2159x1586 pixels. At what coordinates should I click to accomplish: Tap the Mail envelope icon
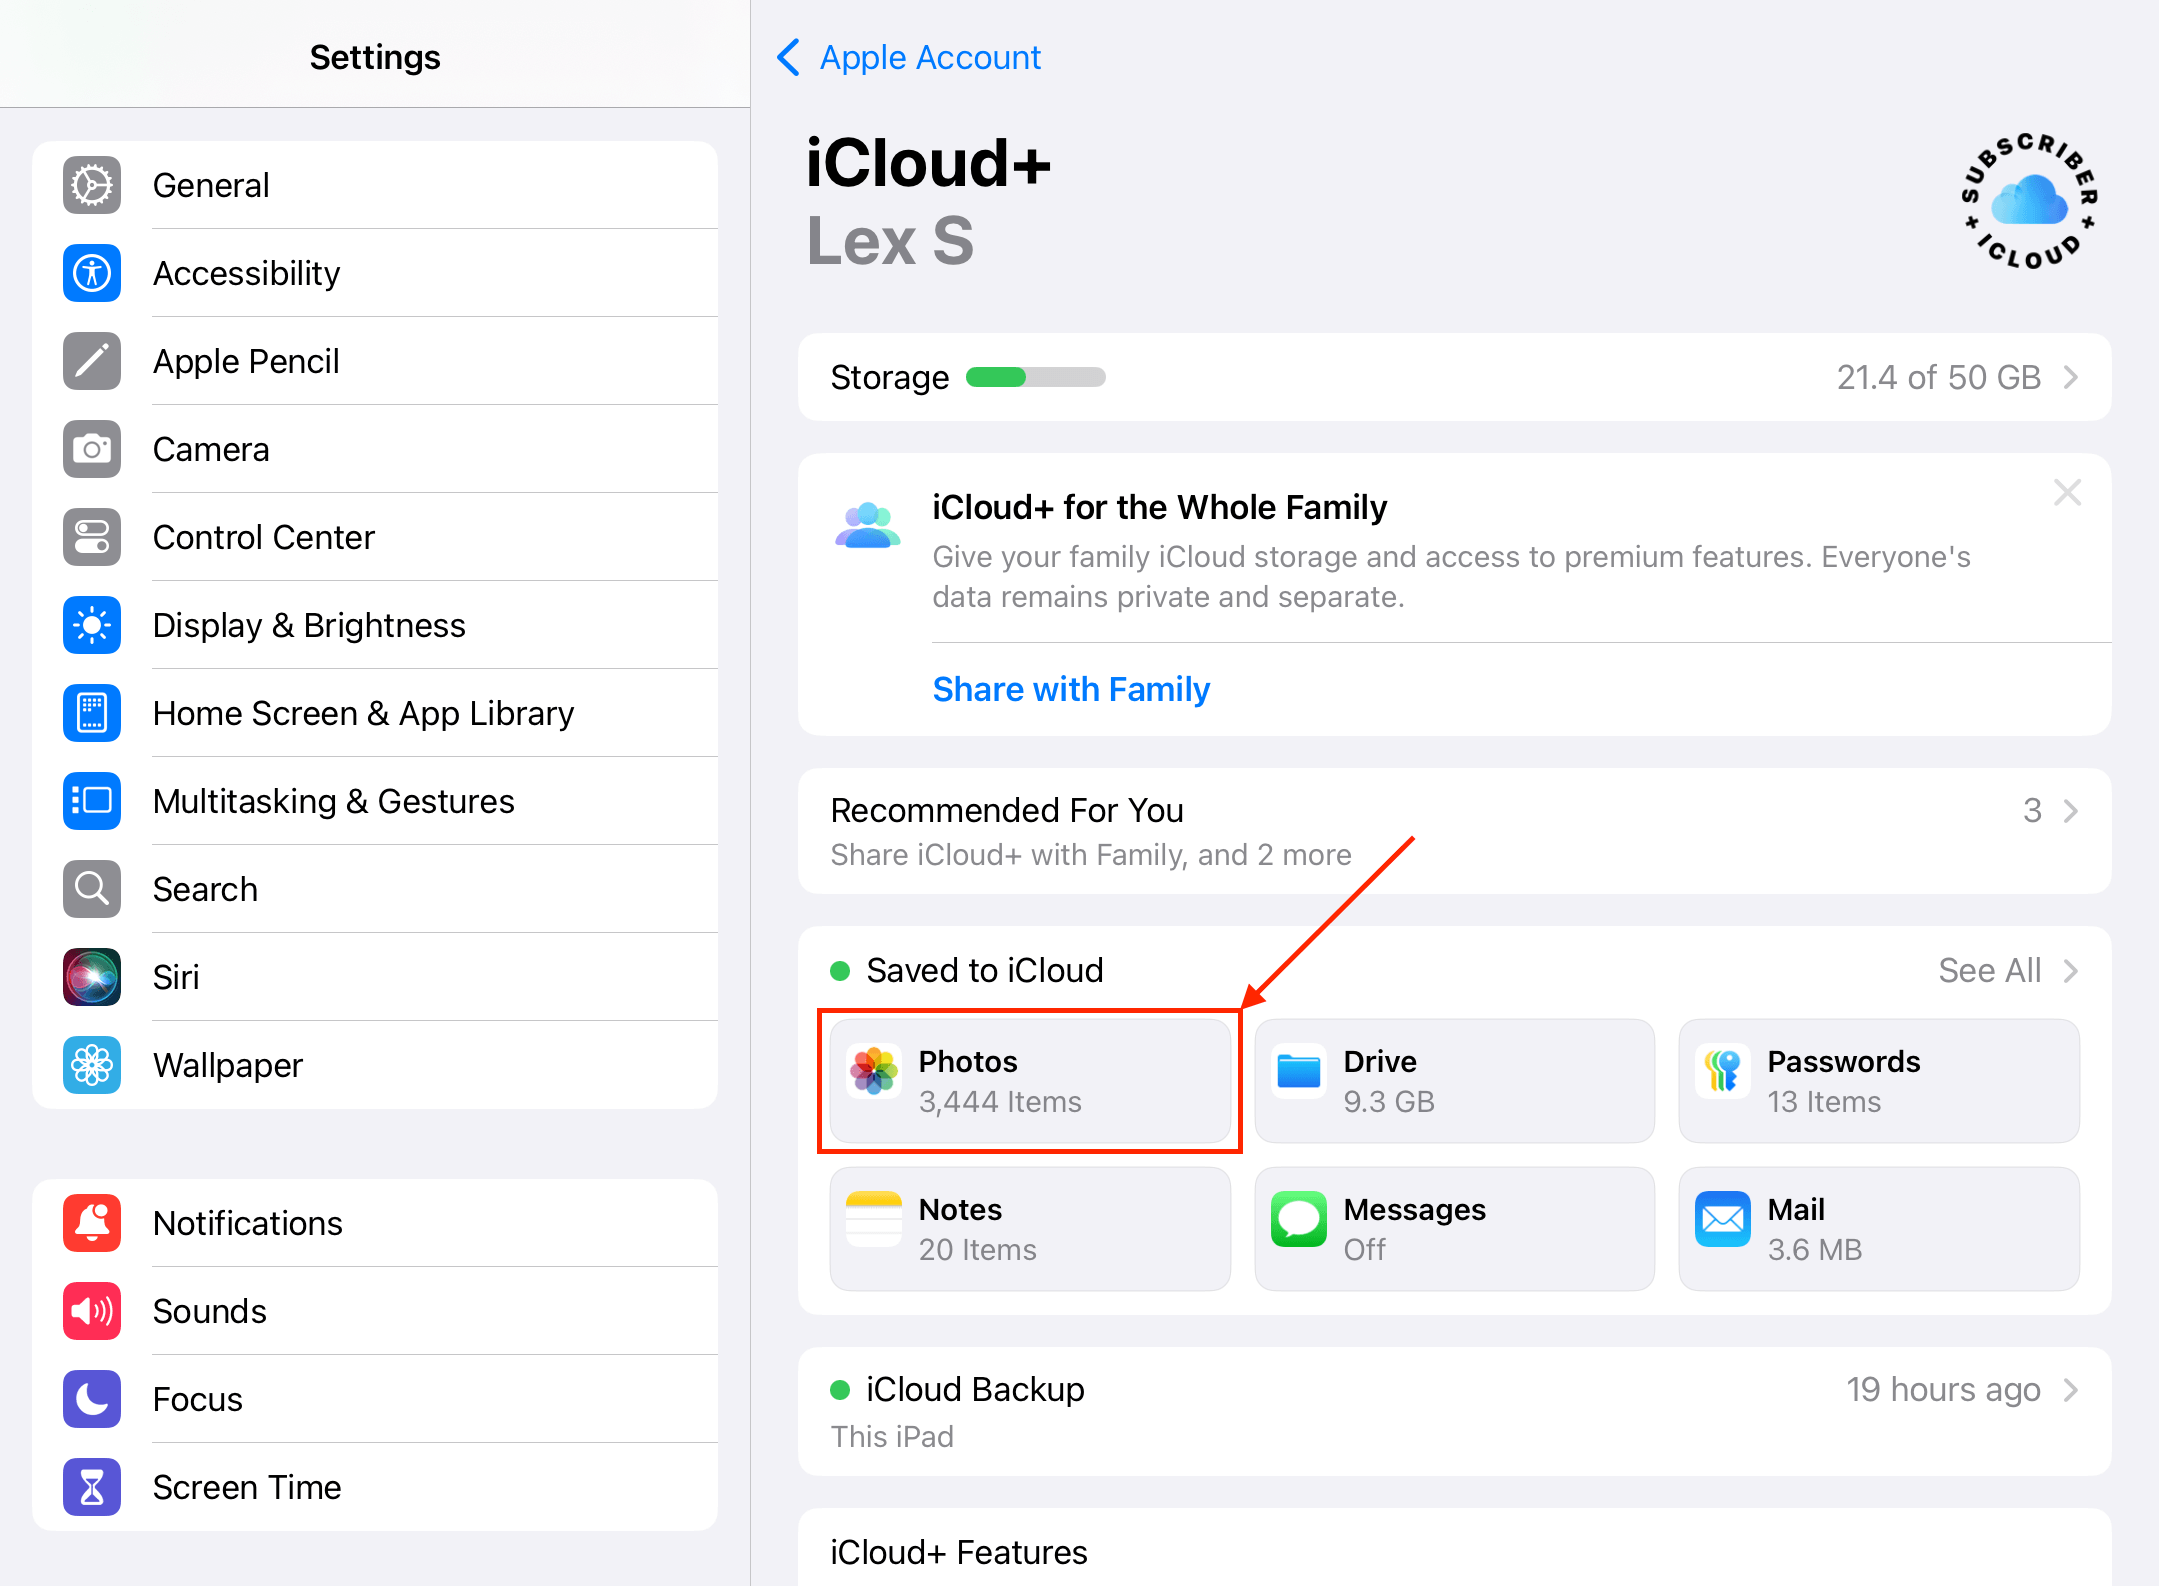coord(1723,1219)
